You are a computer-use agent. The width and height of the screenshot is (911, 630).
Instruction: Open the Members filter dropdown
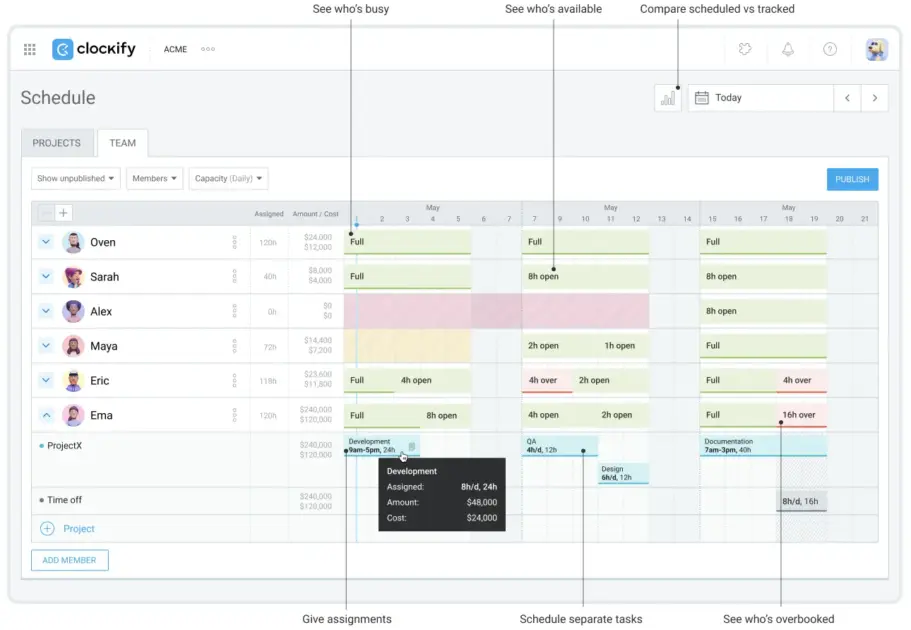click(x=155, y=178)
